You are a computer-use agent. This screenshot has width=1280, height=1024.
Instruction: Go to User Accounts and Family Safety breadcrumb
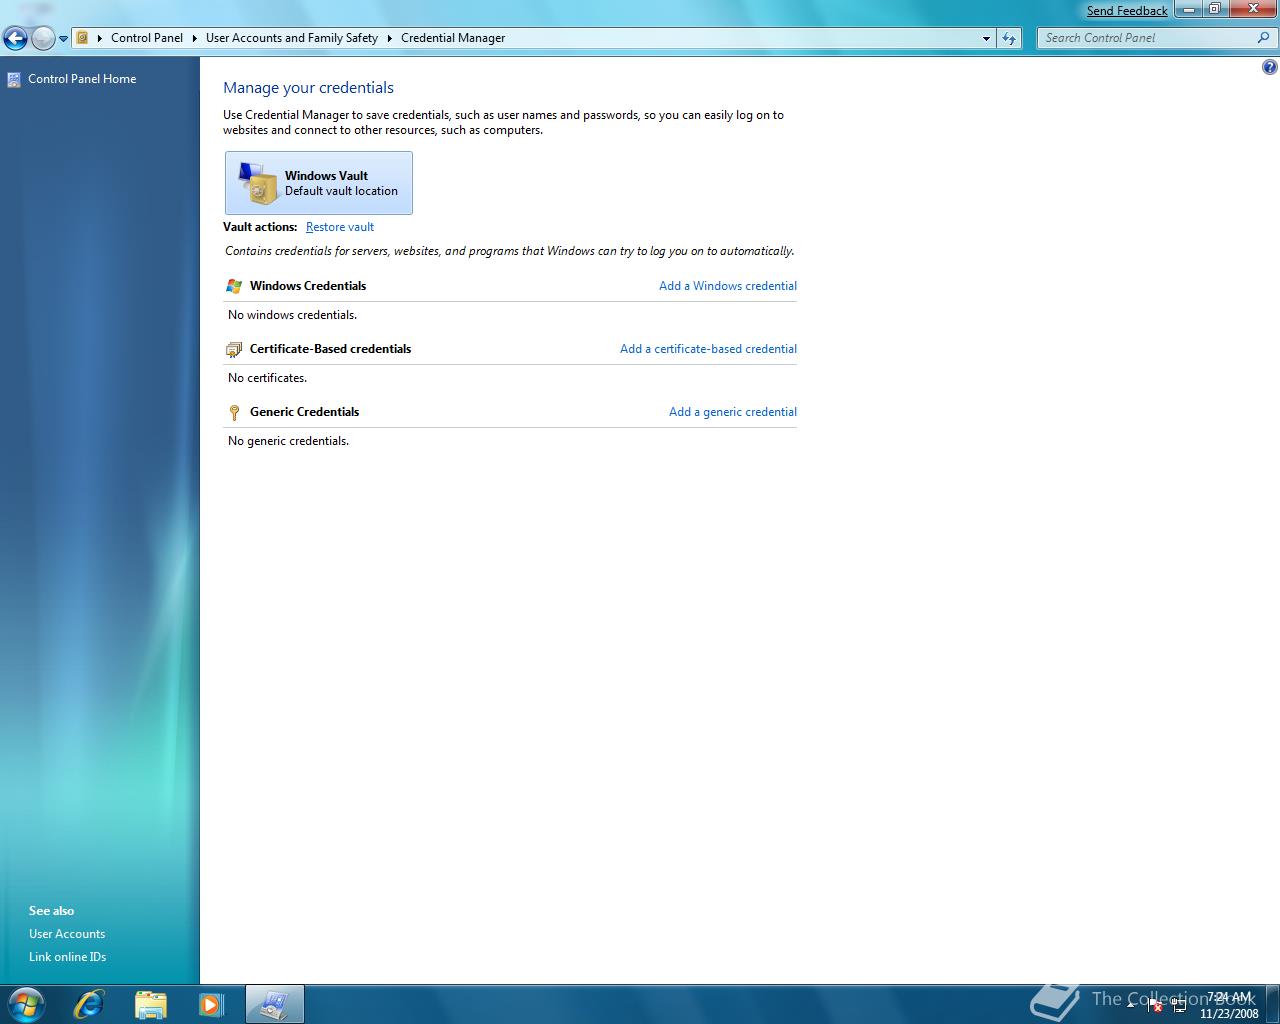(x=292, y=38)
